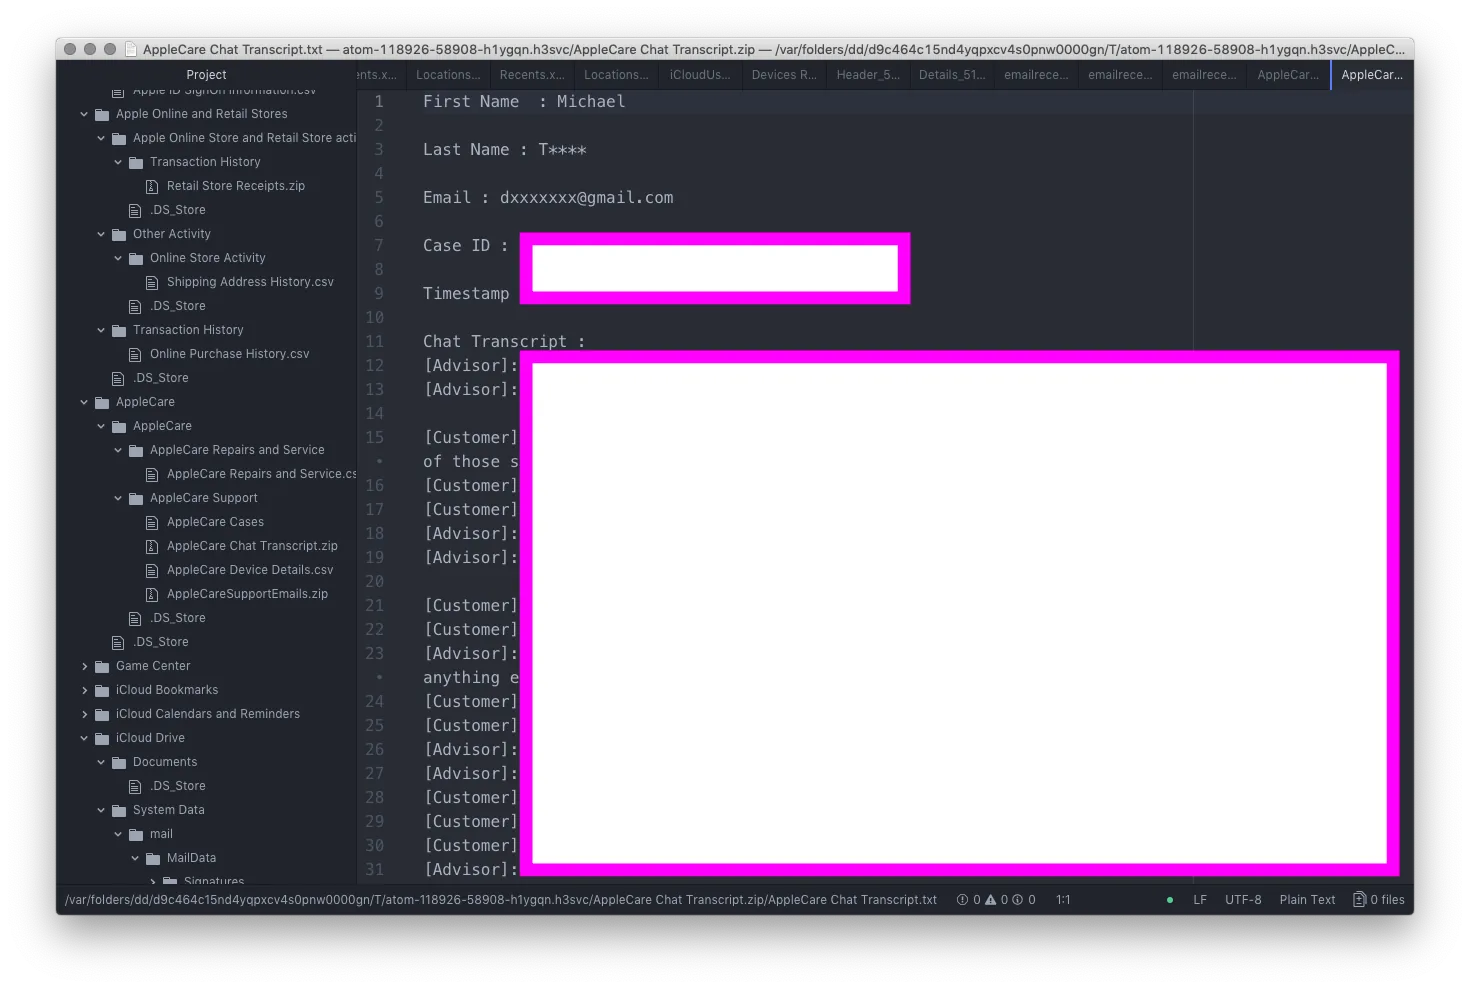
Task: Select AppleCare Device Details.csv in the tree
Action: pyautogui.click(x=250, y=570)
